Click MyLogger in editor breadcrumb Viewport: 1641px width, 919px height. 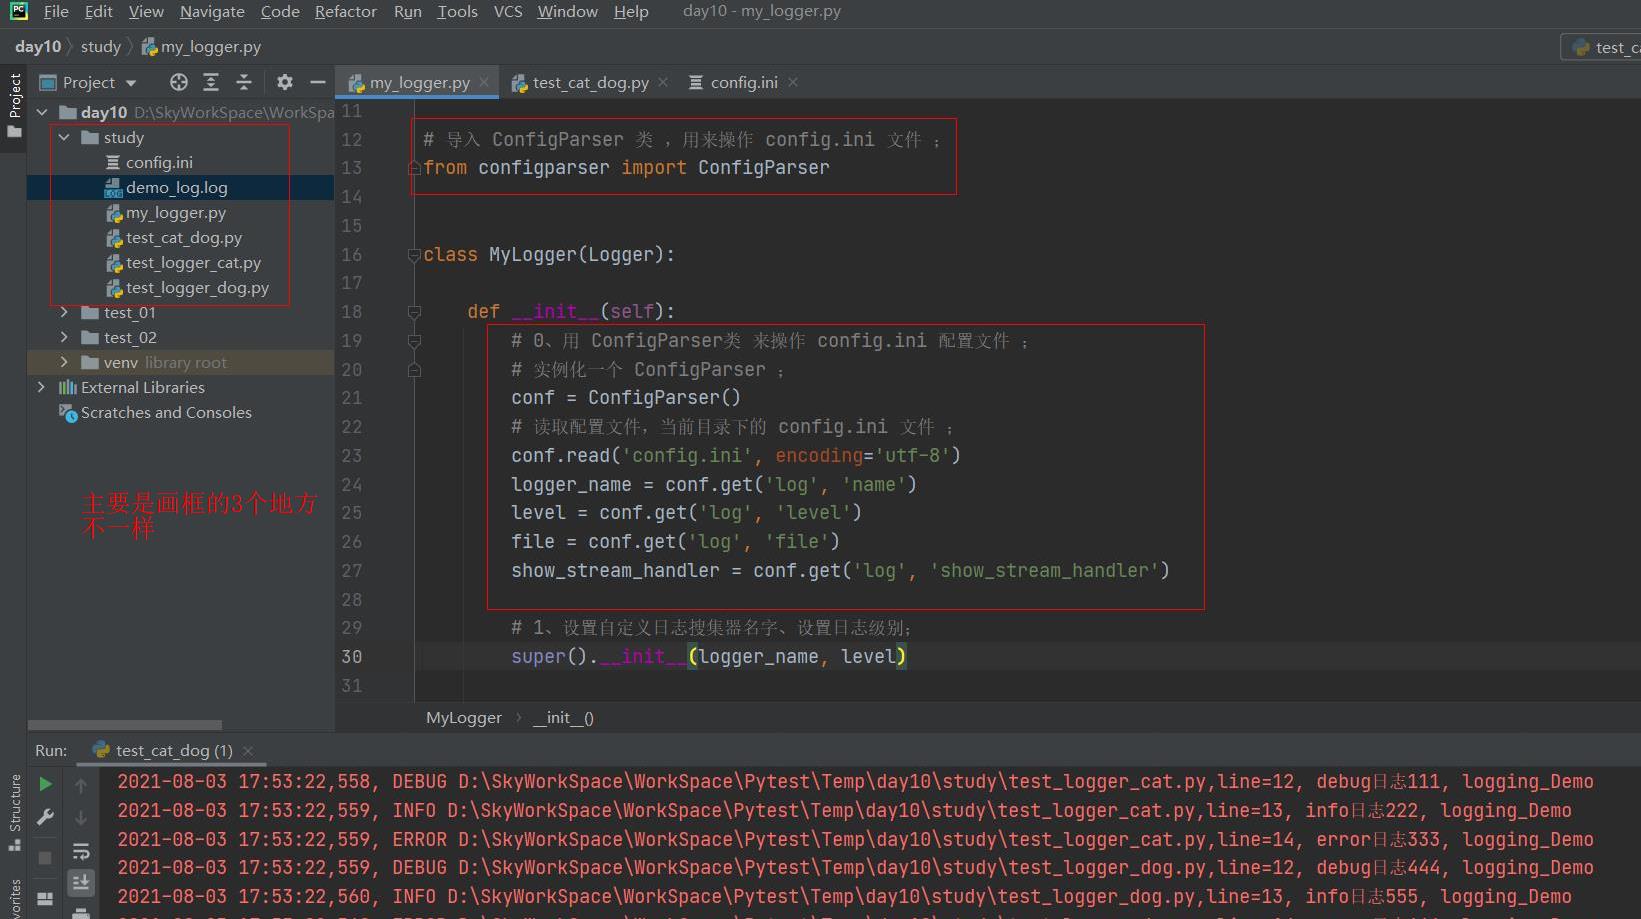click(464, 717)
